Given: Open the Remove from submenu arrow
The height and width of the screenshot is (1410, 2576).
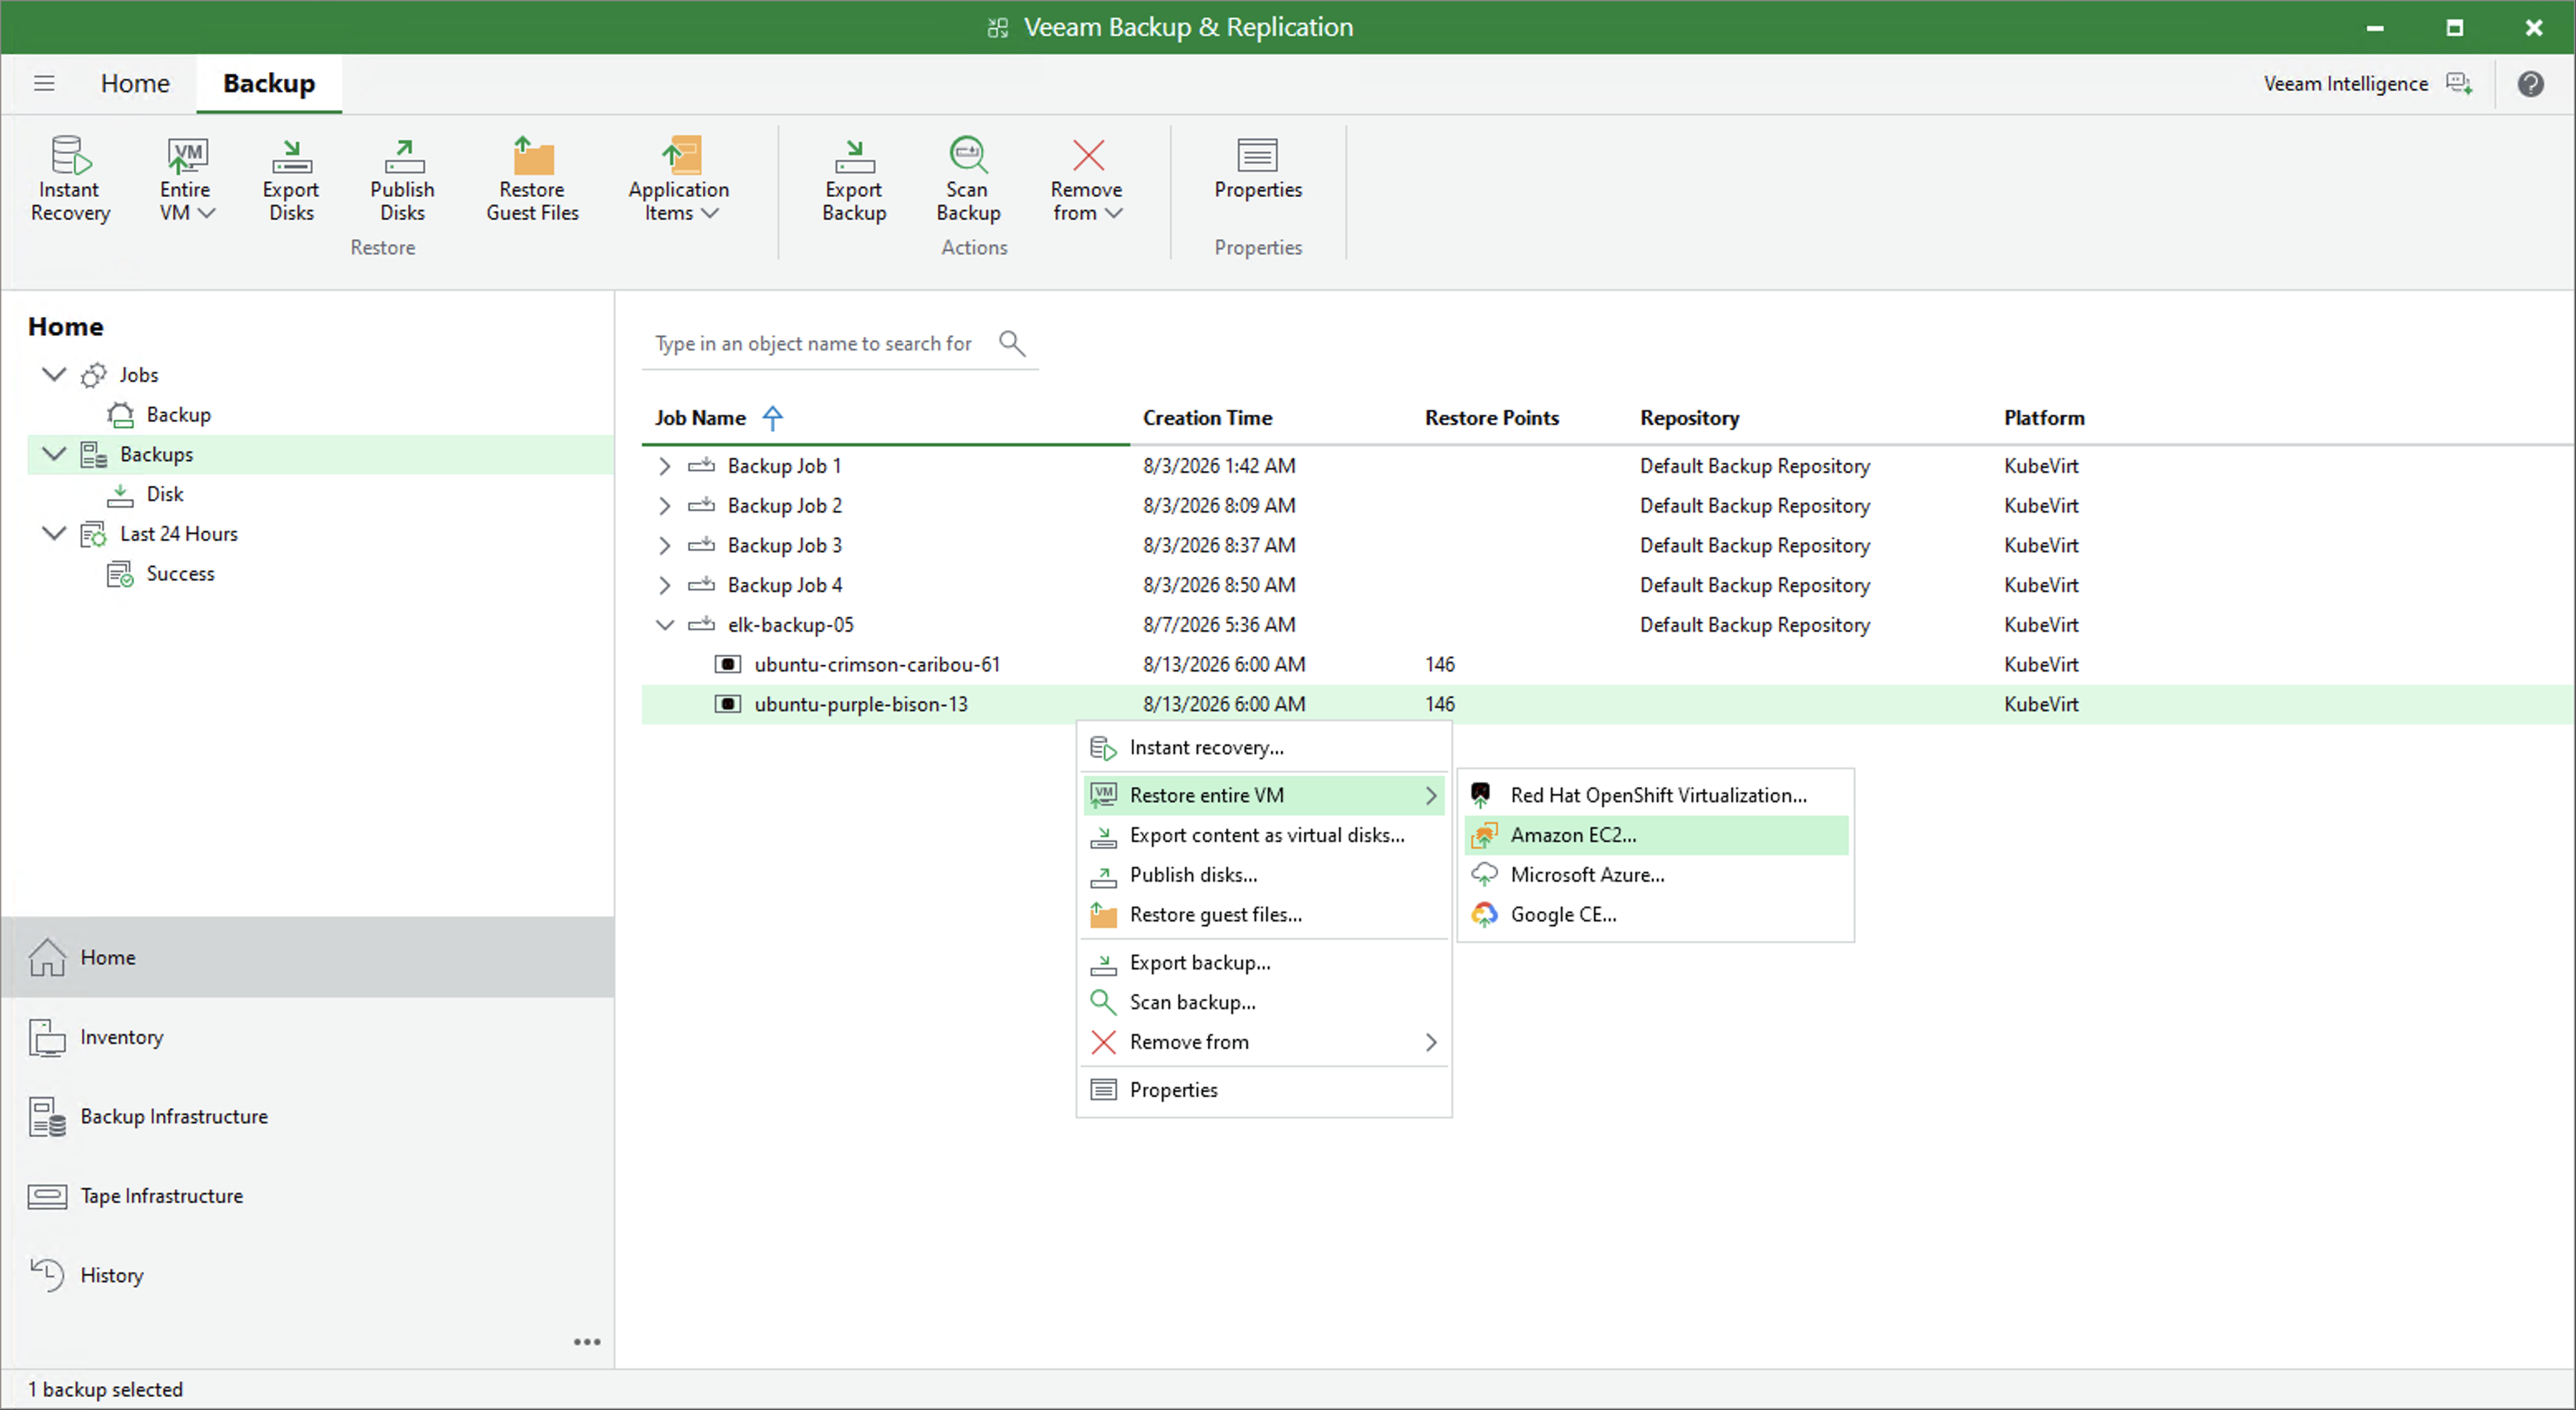Looking at the screenshot, I should point(1431,1042).
